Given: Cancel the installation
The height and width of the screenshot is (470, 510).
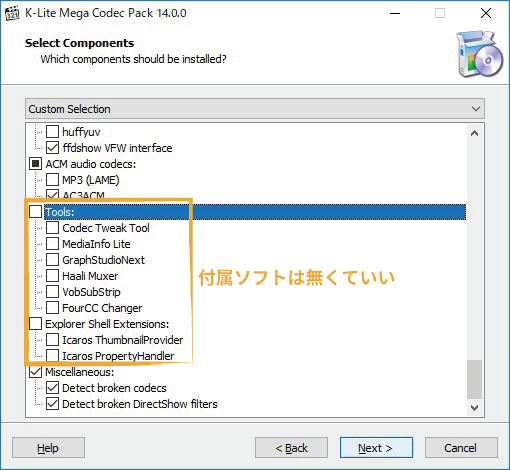Looking at the screenshot, I should tap(461, 448).
